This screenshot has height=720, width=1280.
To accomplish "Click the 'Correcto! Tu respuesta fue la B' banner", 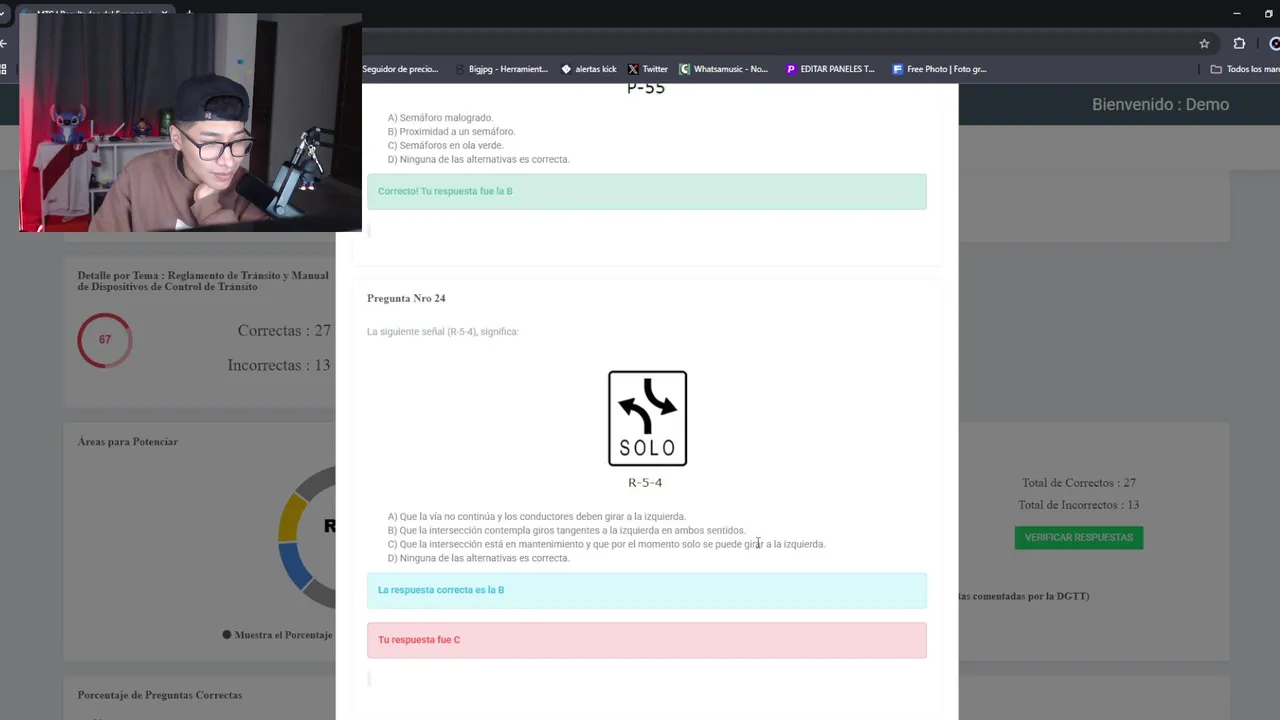I will [x=647, y=192].
